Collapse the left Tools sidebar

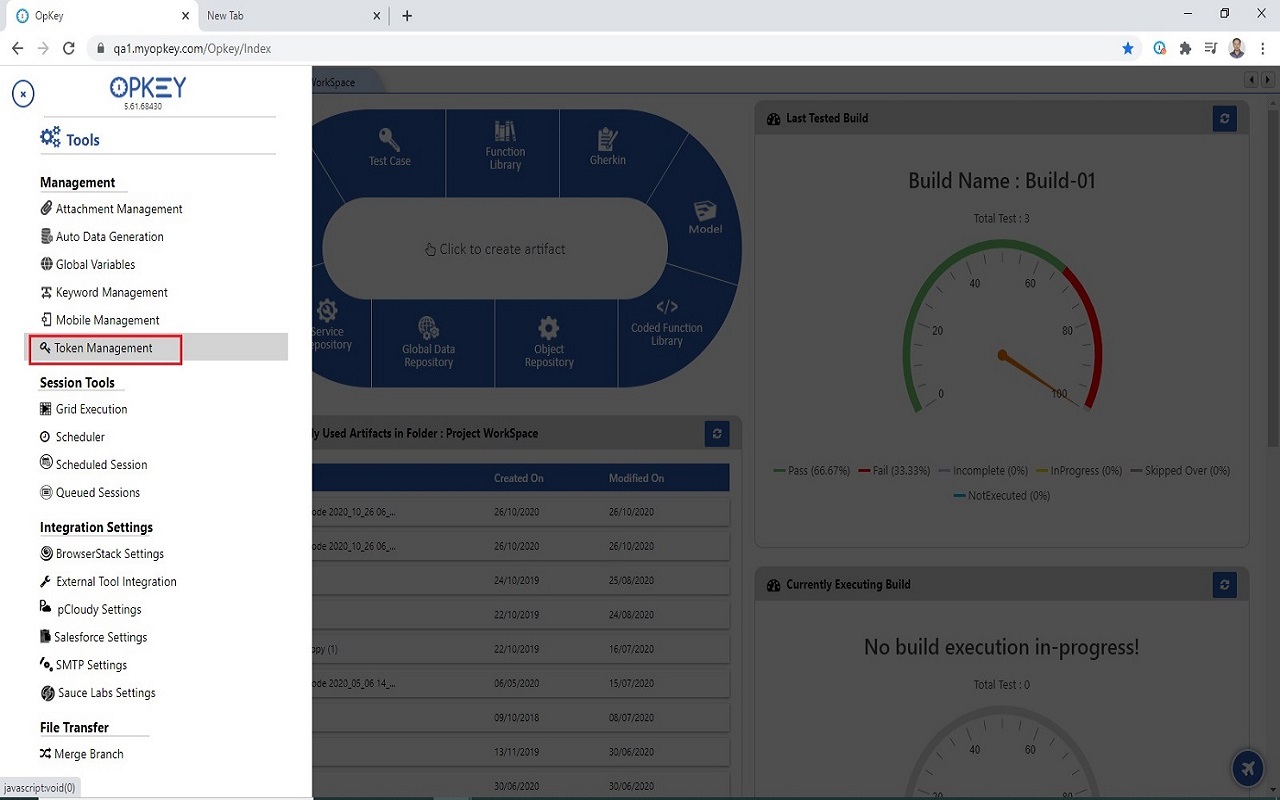[22, 93]
